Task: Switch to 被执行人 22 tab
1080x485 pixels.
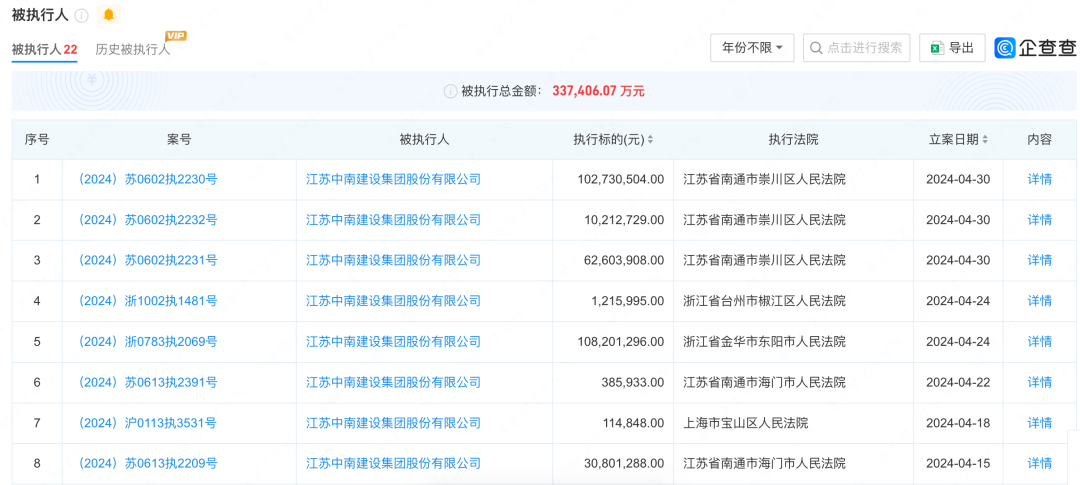Action: [44, 50]
